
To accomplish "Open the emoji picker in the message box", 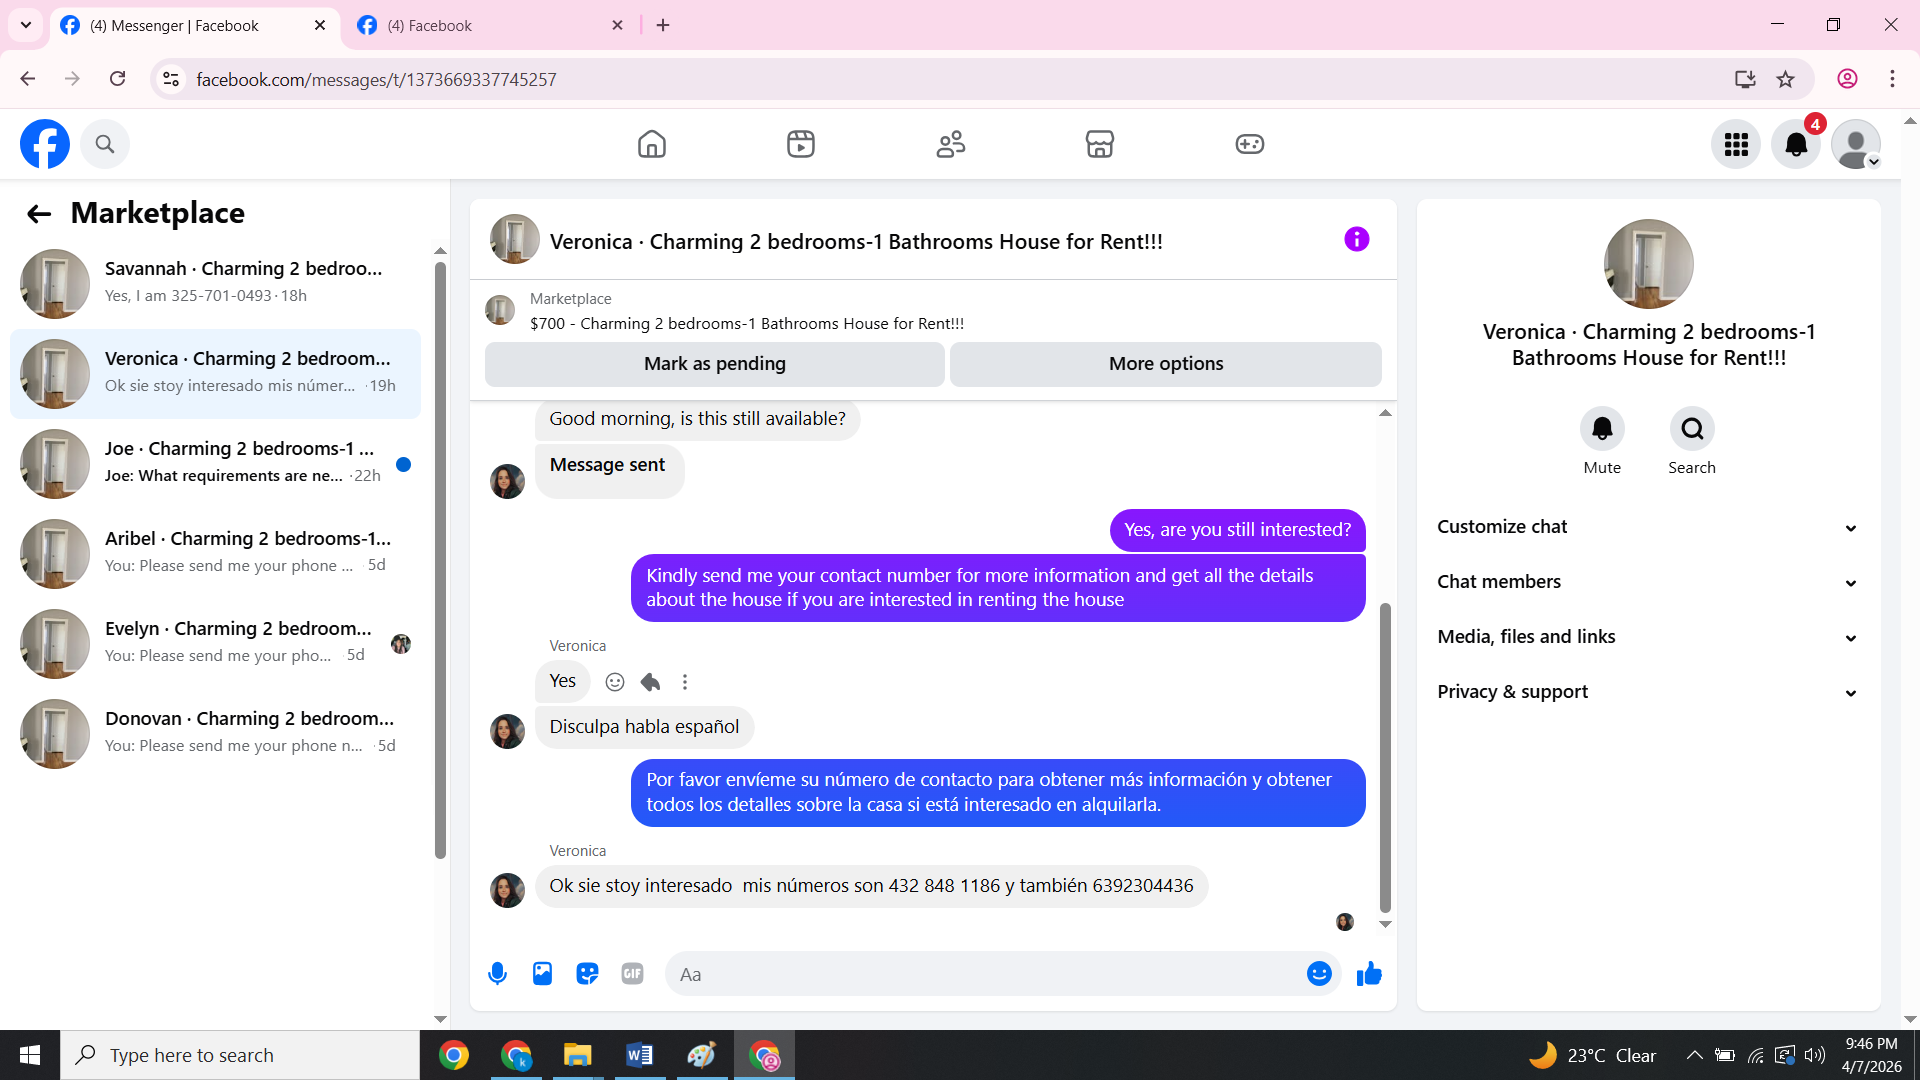I will tap(1319, 974).
